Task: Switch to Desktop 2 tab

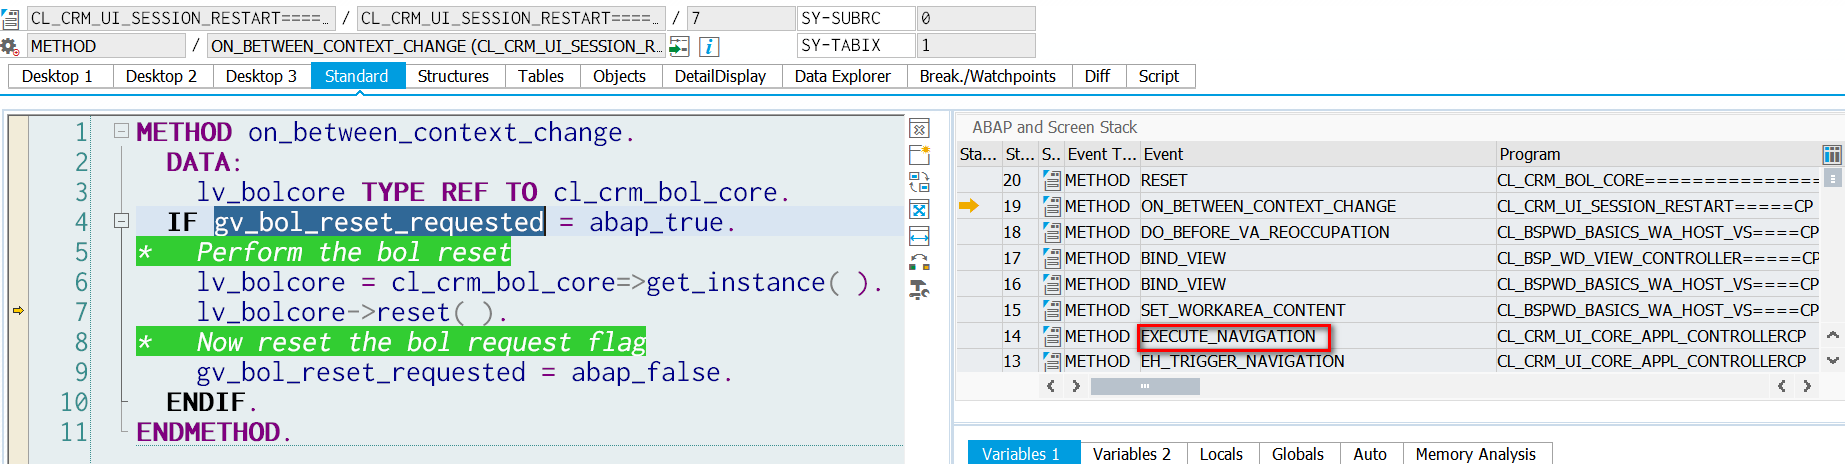Action: tap(161, 76)
